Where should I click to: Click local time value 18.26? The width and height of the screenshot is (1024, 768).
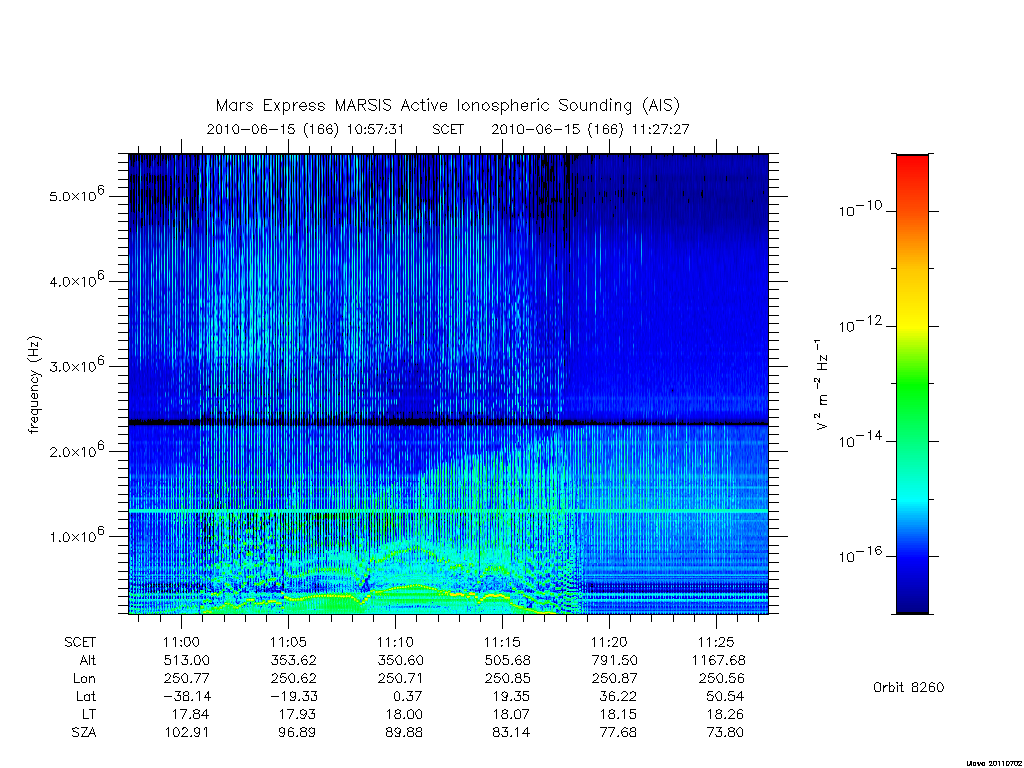point(726,714)
